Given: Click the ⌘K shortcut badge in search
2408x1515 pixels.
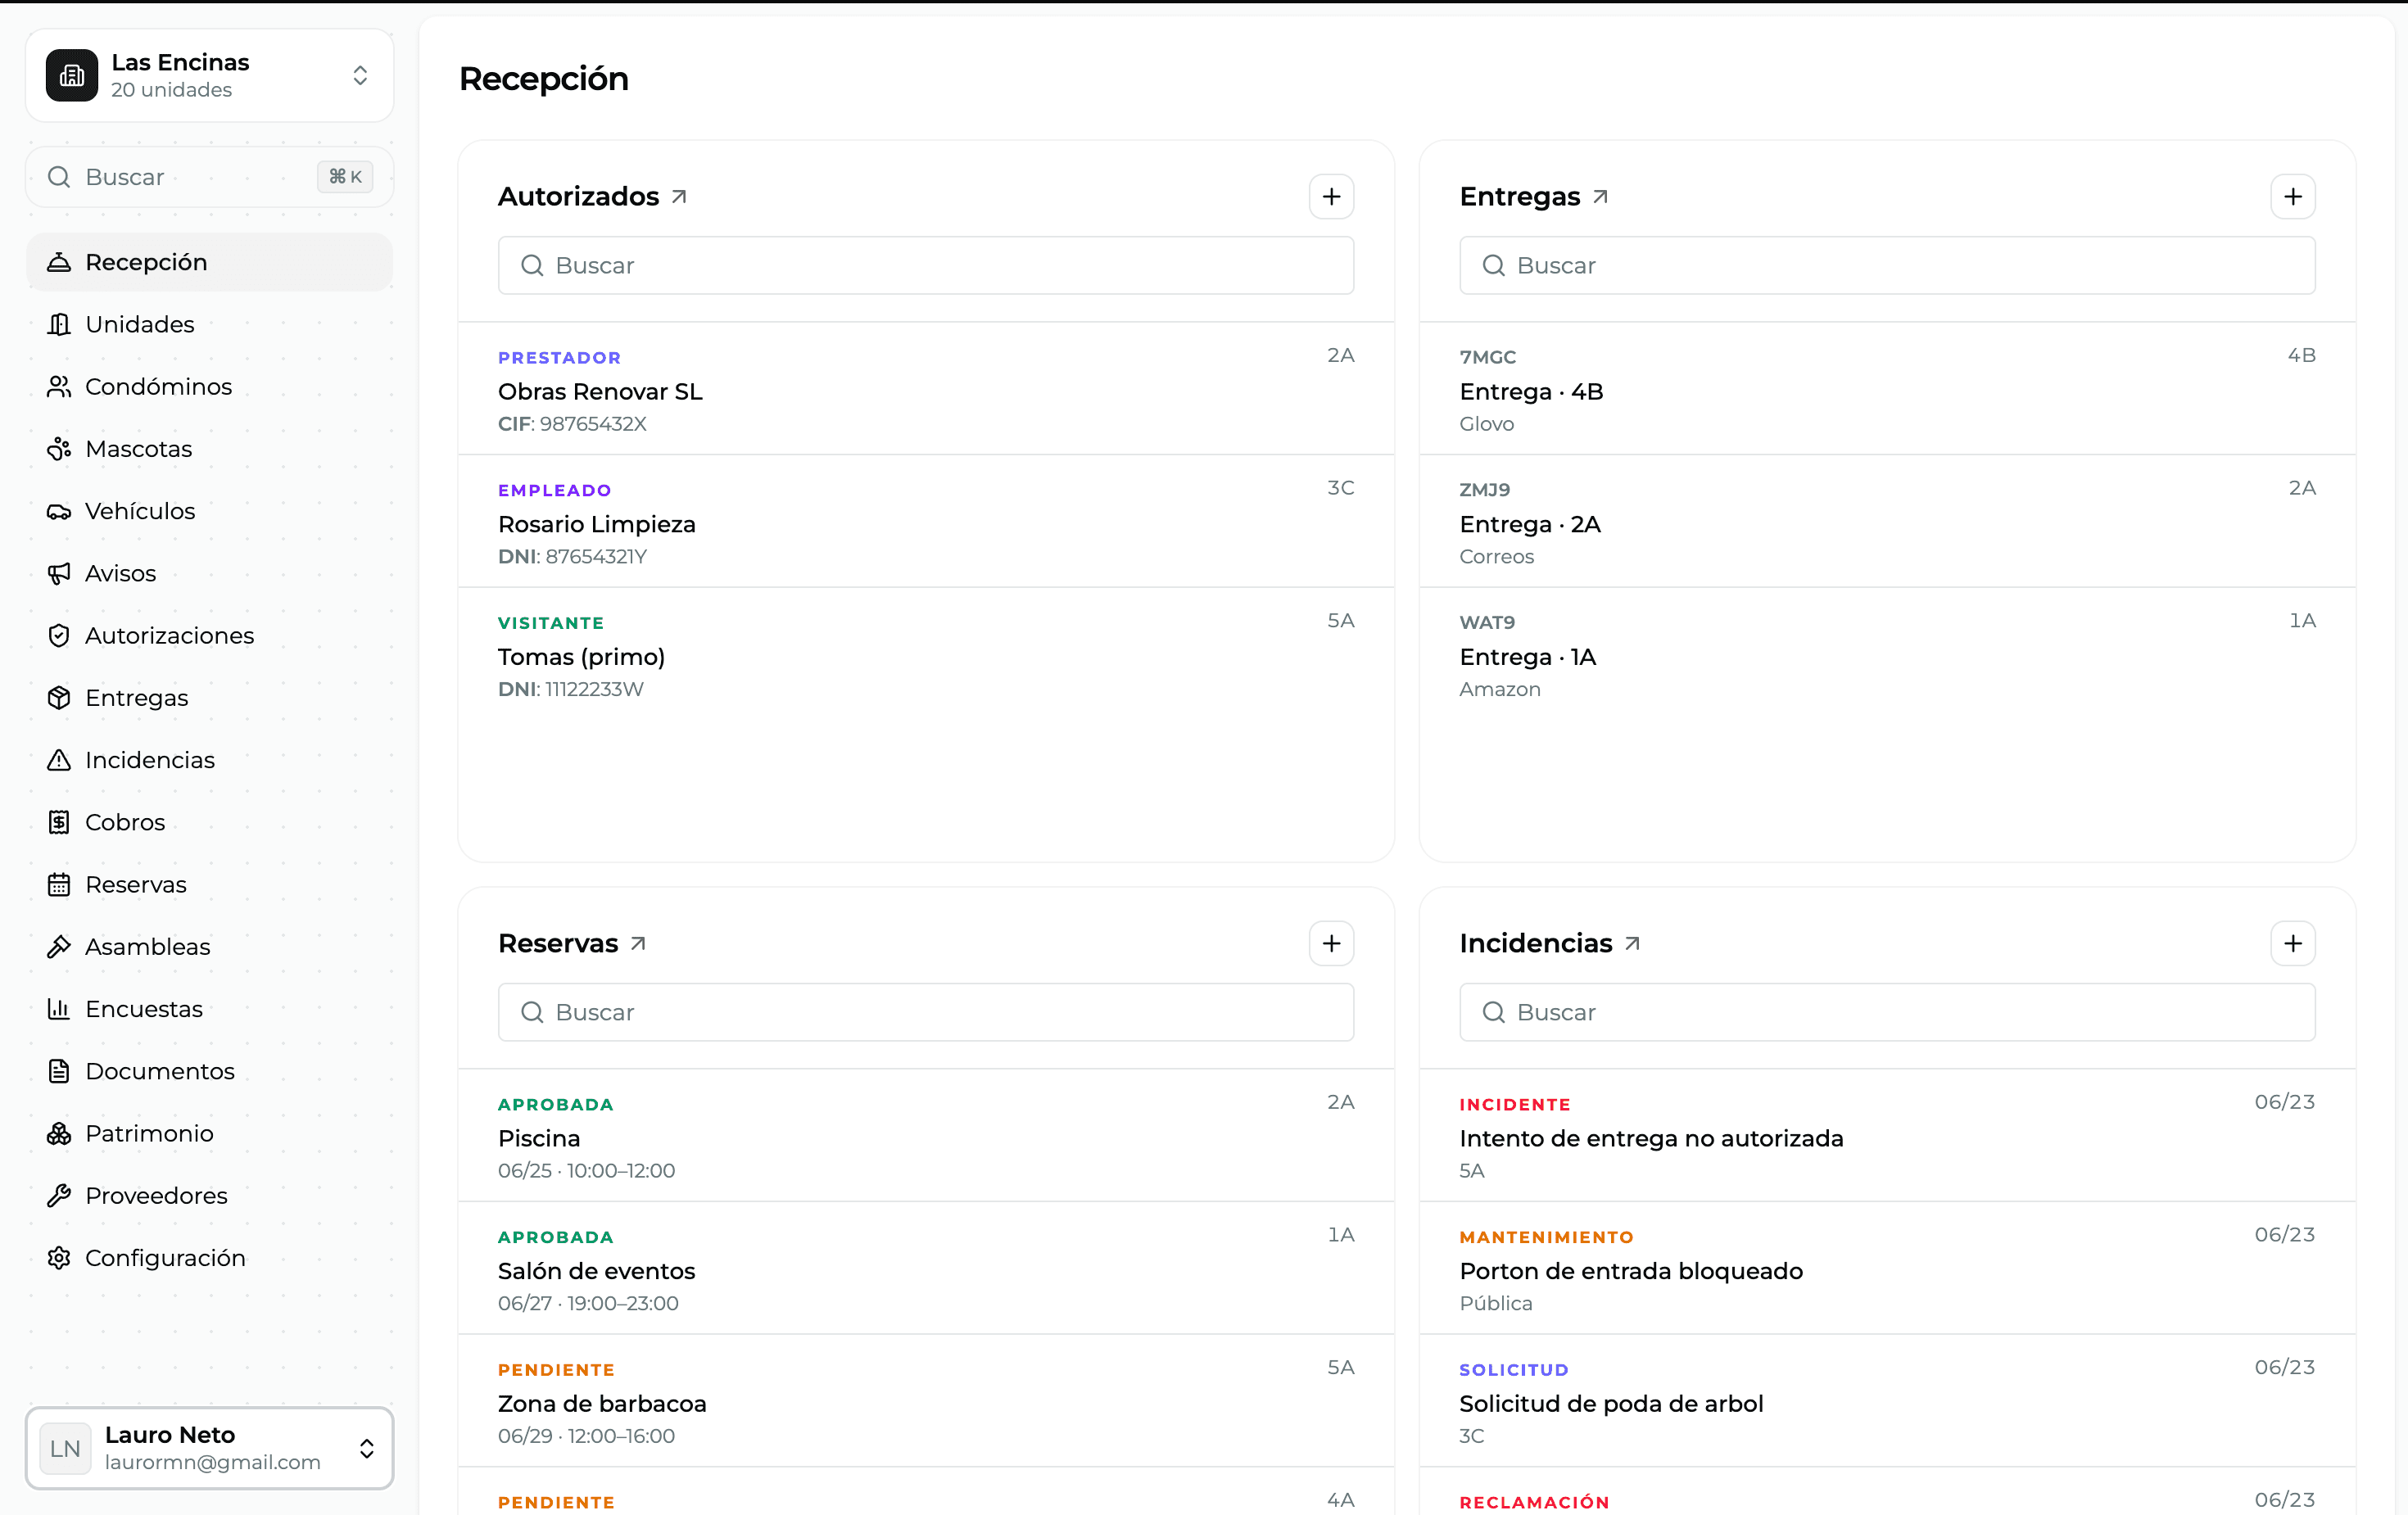Looking at the screenshot, I should point(345,177).
